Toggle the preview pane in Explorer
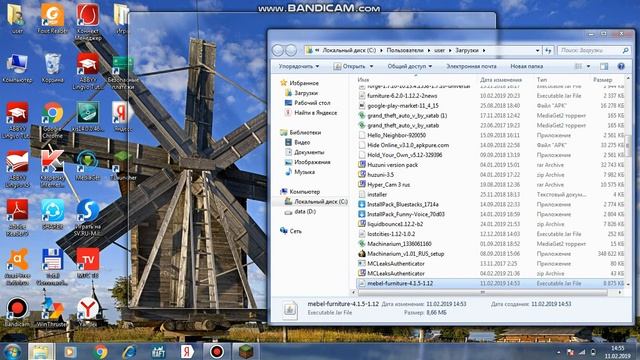Viewport: 640px width, 360px height. pyautogui.click(x=604, y=66)
